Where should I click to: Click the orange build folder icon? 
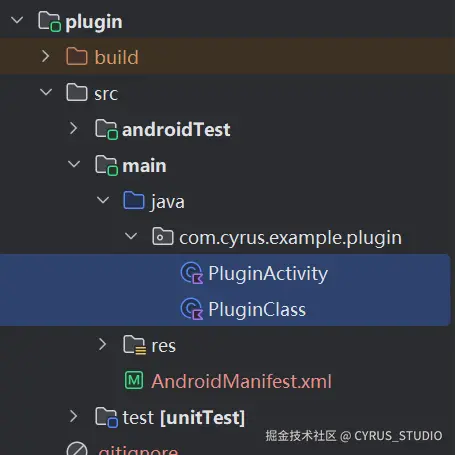pos(77,56)
